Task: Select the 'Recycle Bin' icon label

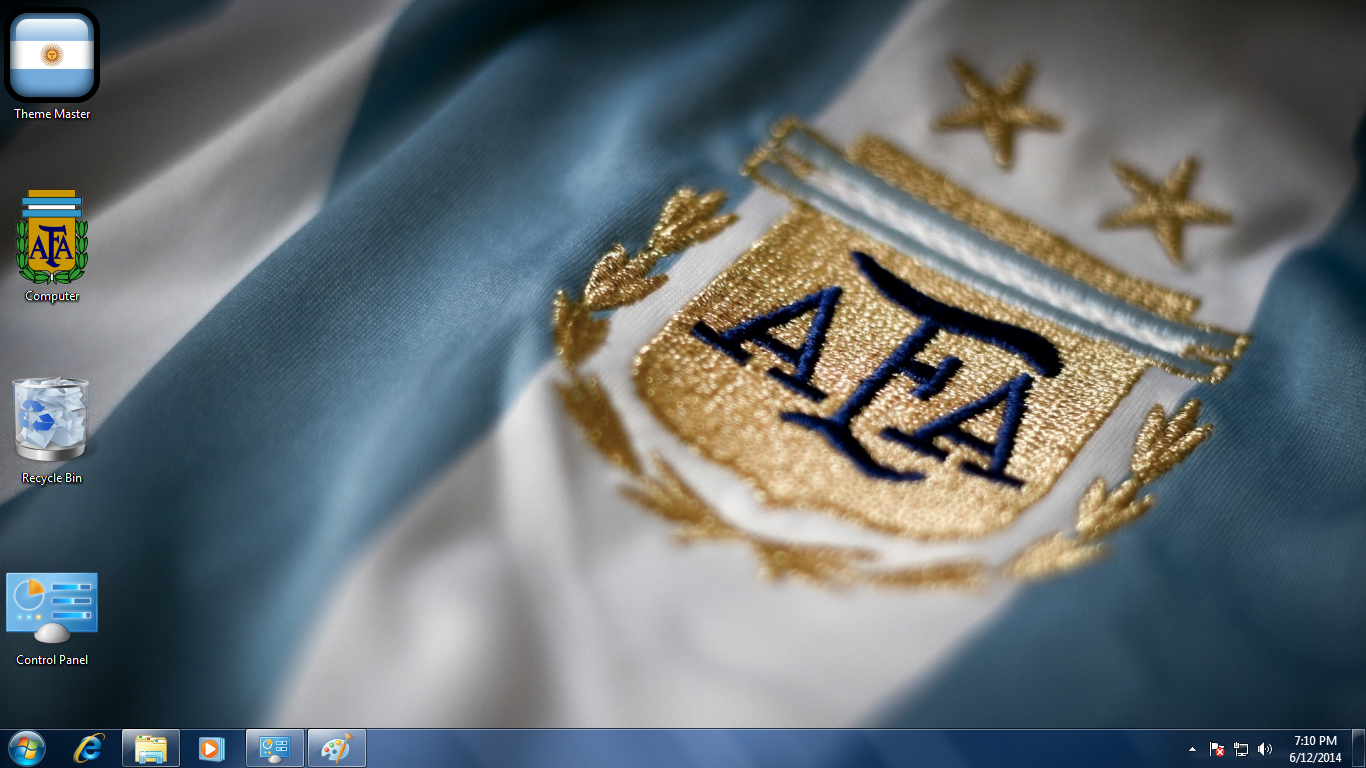Action: click(x=52, y=478)
